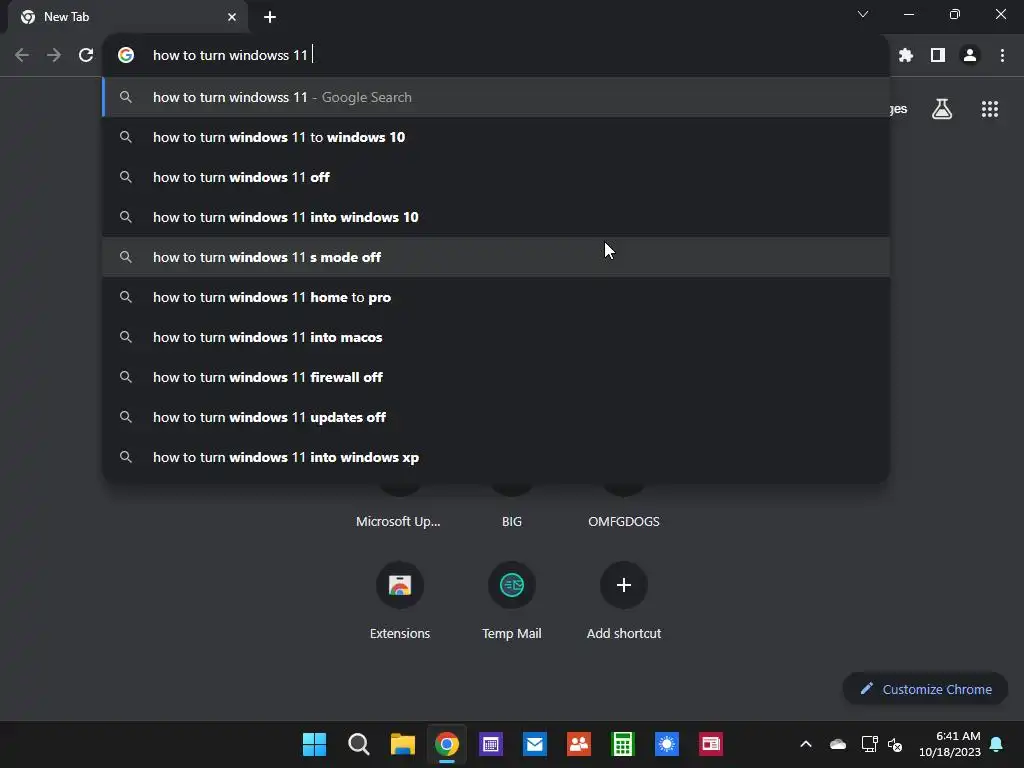This screenshot has height=768, width=1024.
Task: Reload the current page
Action: point(86,55)
